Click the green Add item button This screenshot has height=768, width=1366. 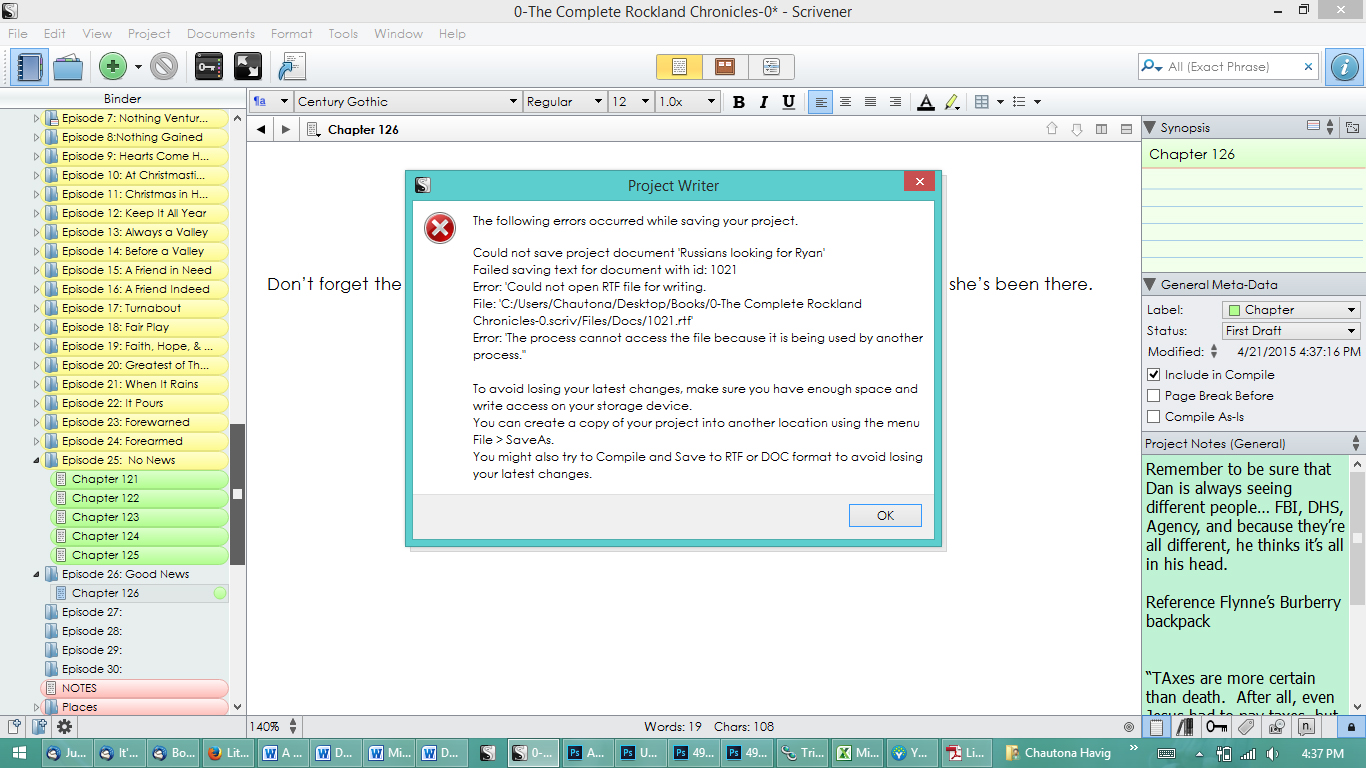pos(113,67)
